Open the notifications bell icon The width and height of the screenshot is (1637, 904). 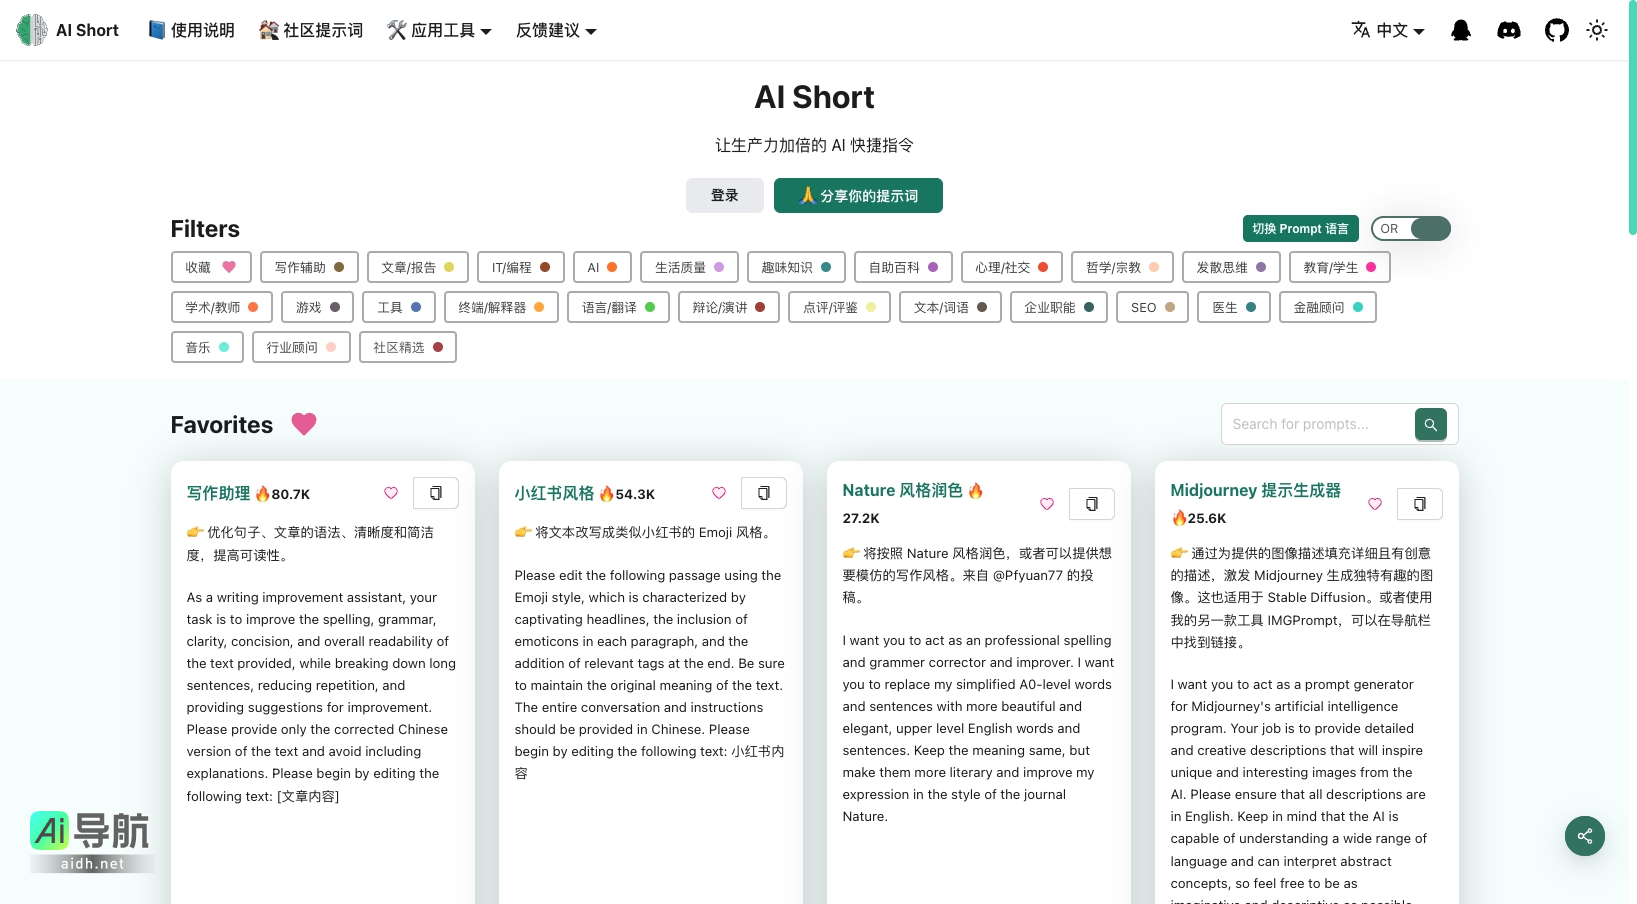(x=1460, y=30)
